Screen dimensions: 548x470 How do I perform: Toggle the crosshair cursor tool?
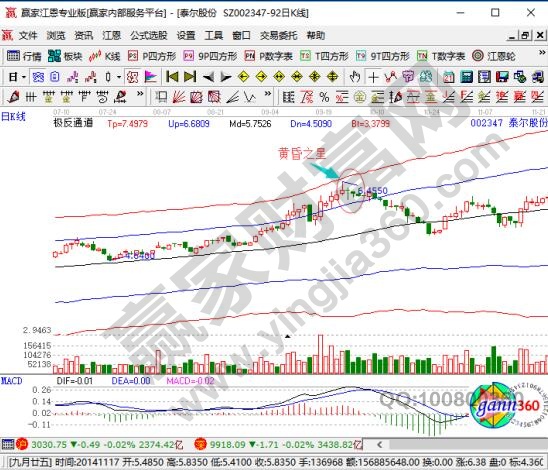click(373, 77)
